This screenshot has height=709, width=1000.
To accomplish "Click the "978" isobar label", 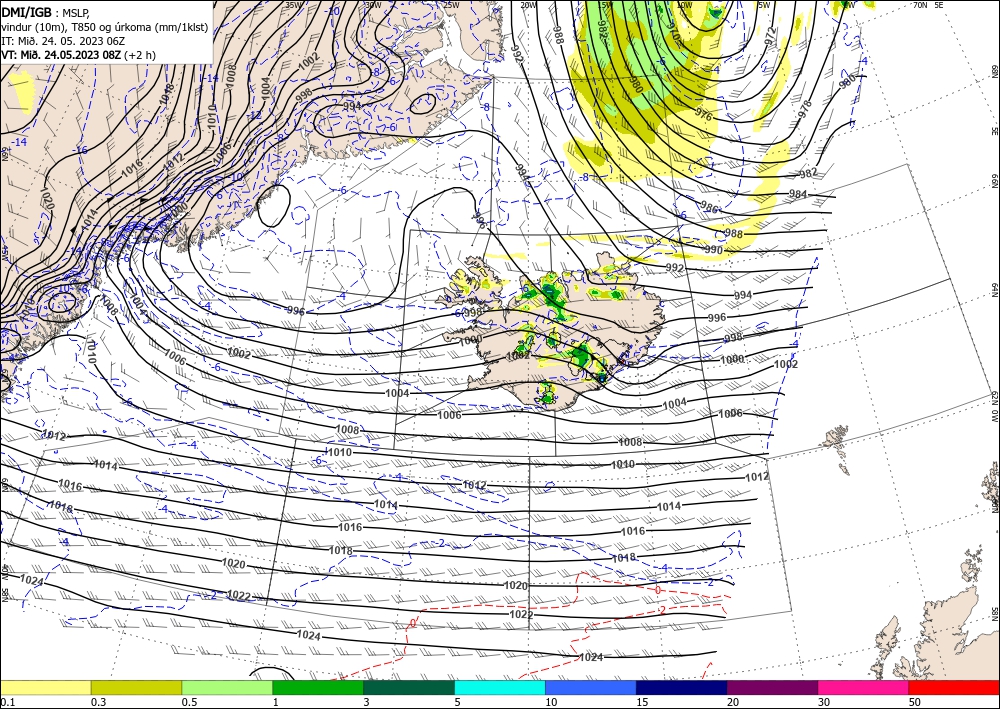I will pos(805,109).
